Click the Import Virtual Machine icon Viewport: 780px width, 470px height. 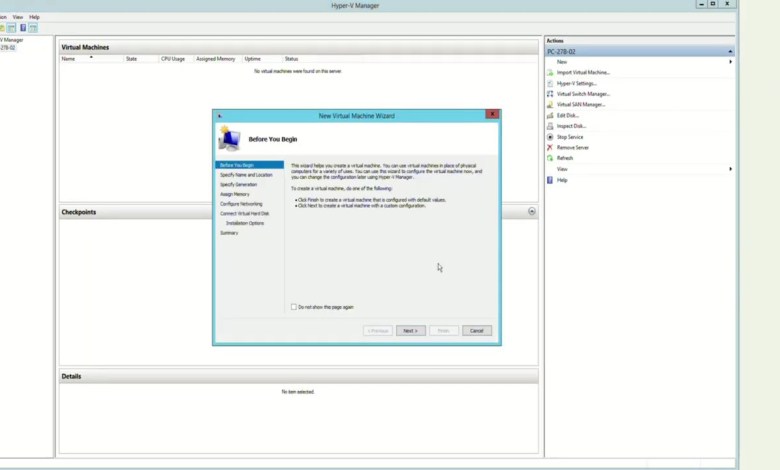pyautogui.click(x=550, y=73)
